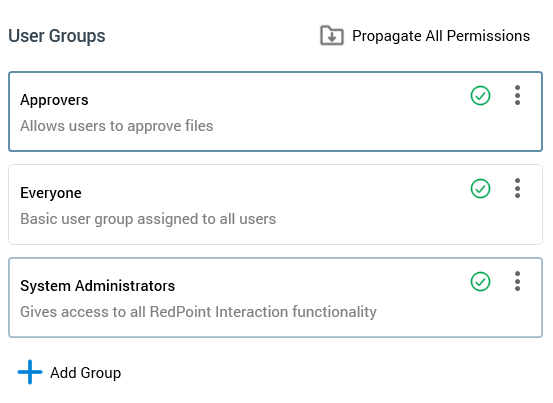This screenshot has width=553, height=403.
Task: Open the Everyone group three-dot menu
Action: click(517, 188)
